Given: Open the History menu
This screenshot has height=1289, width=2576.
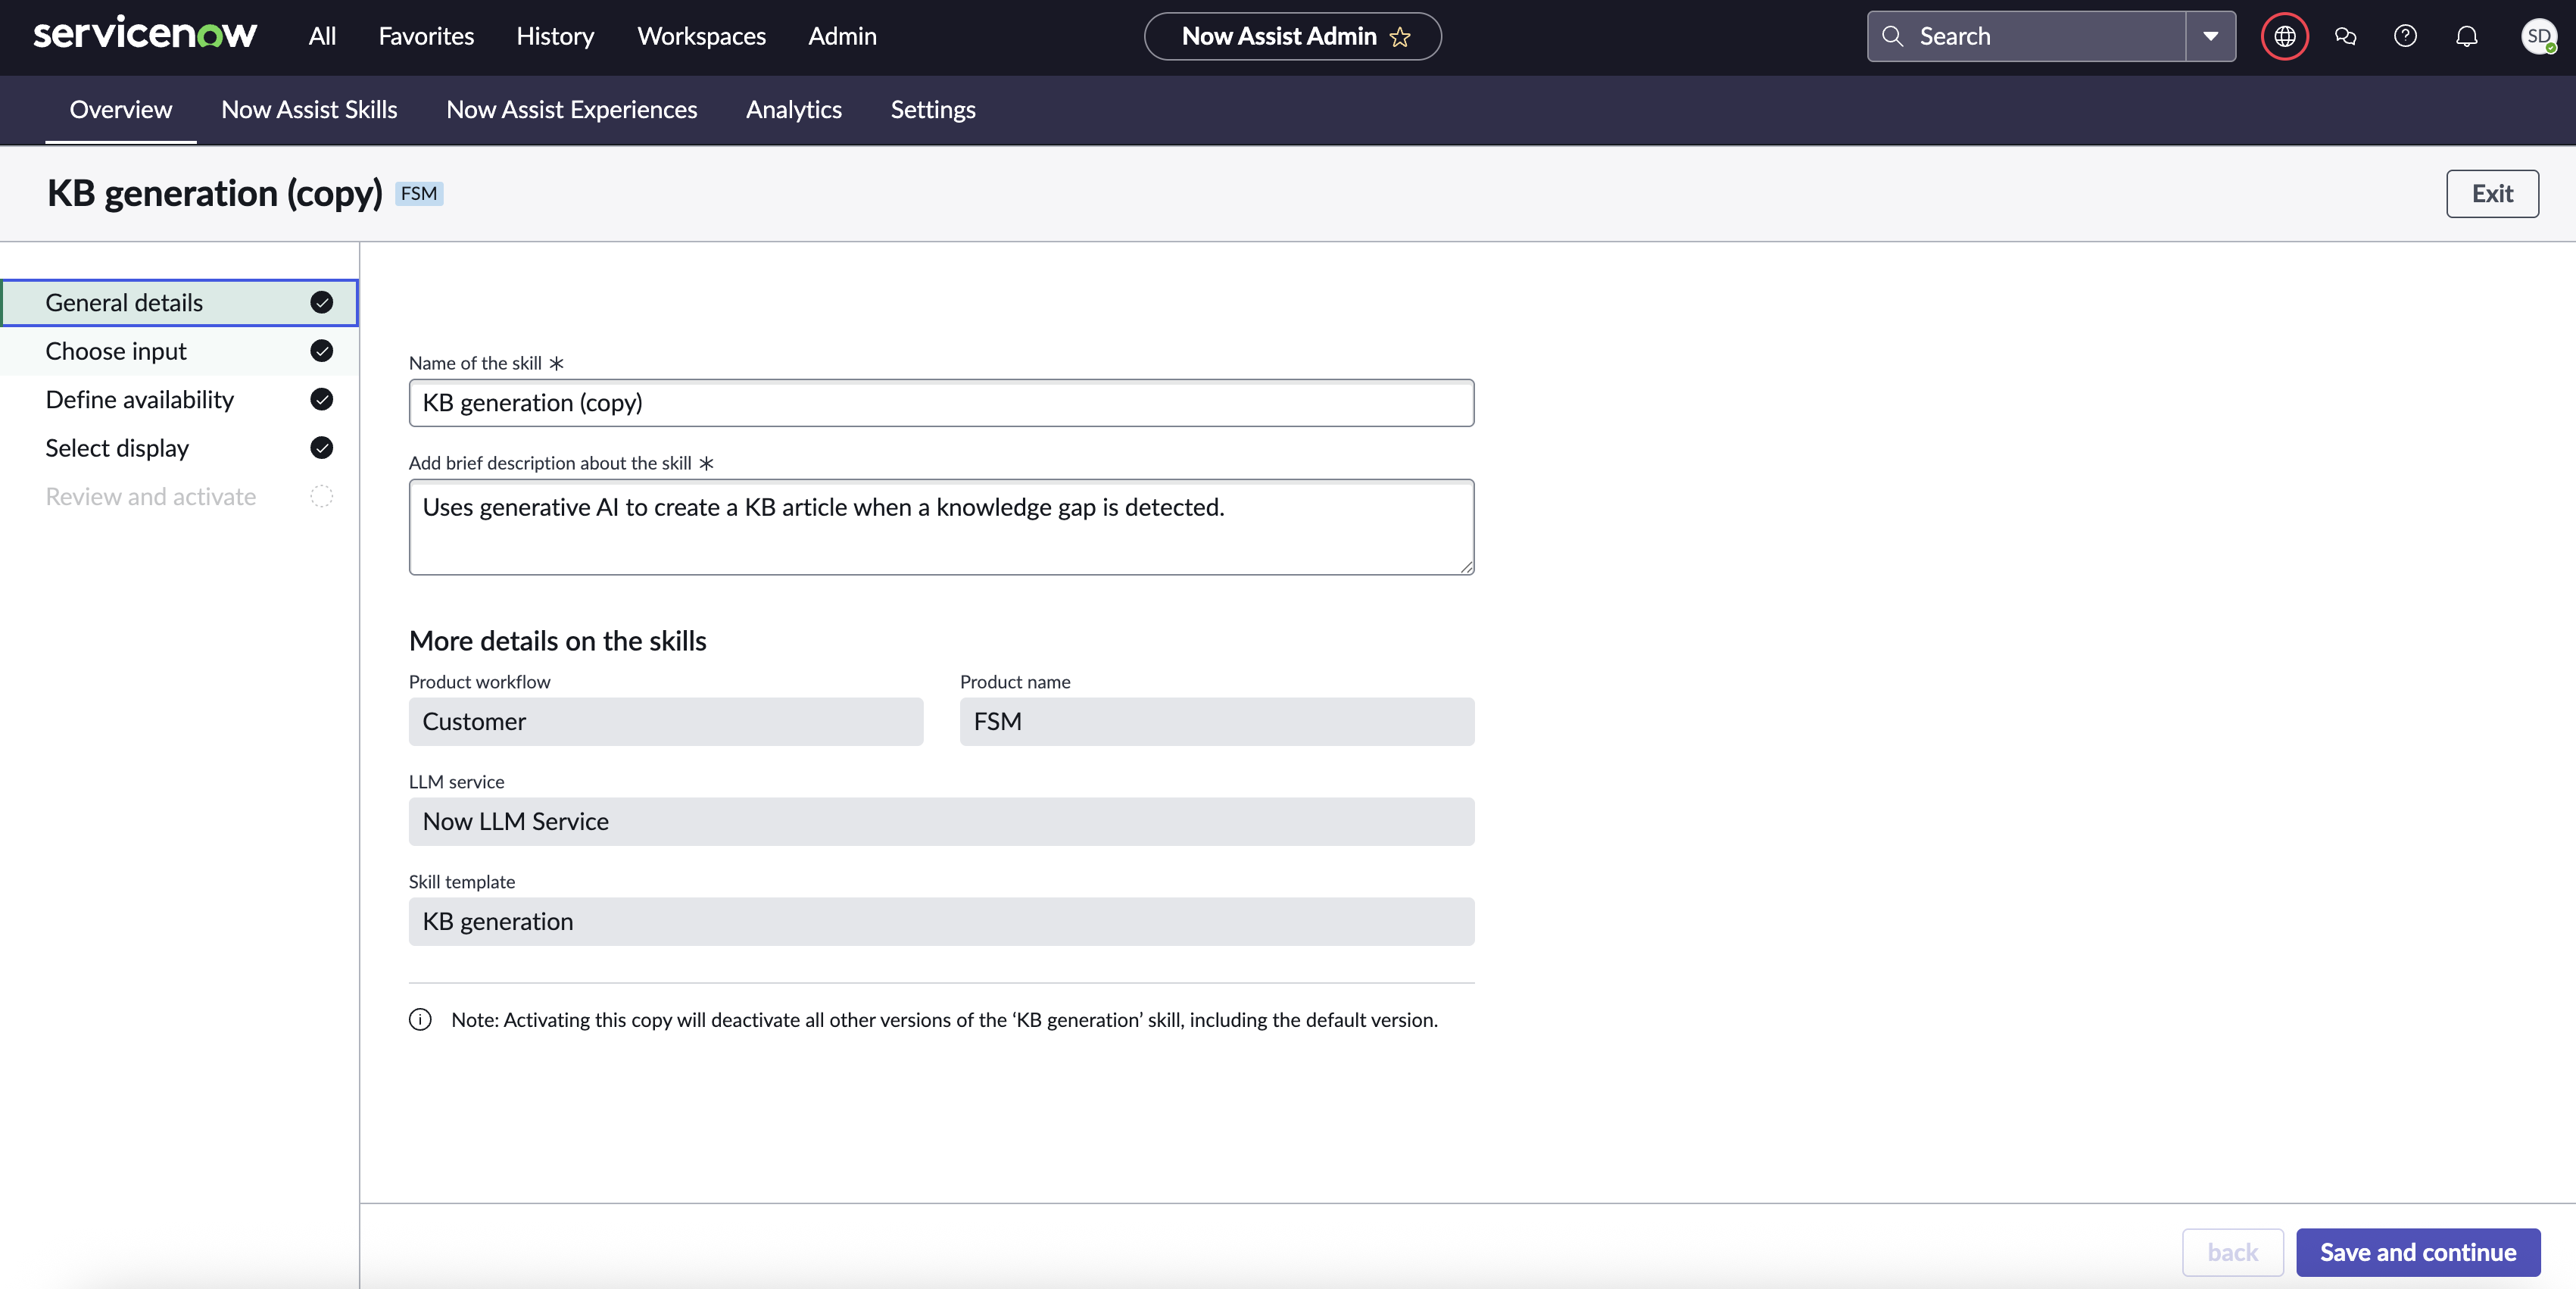Looking at the screenshot, I should [x=555, y=36].
